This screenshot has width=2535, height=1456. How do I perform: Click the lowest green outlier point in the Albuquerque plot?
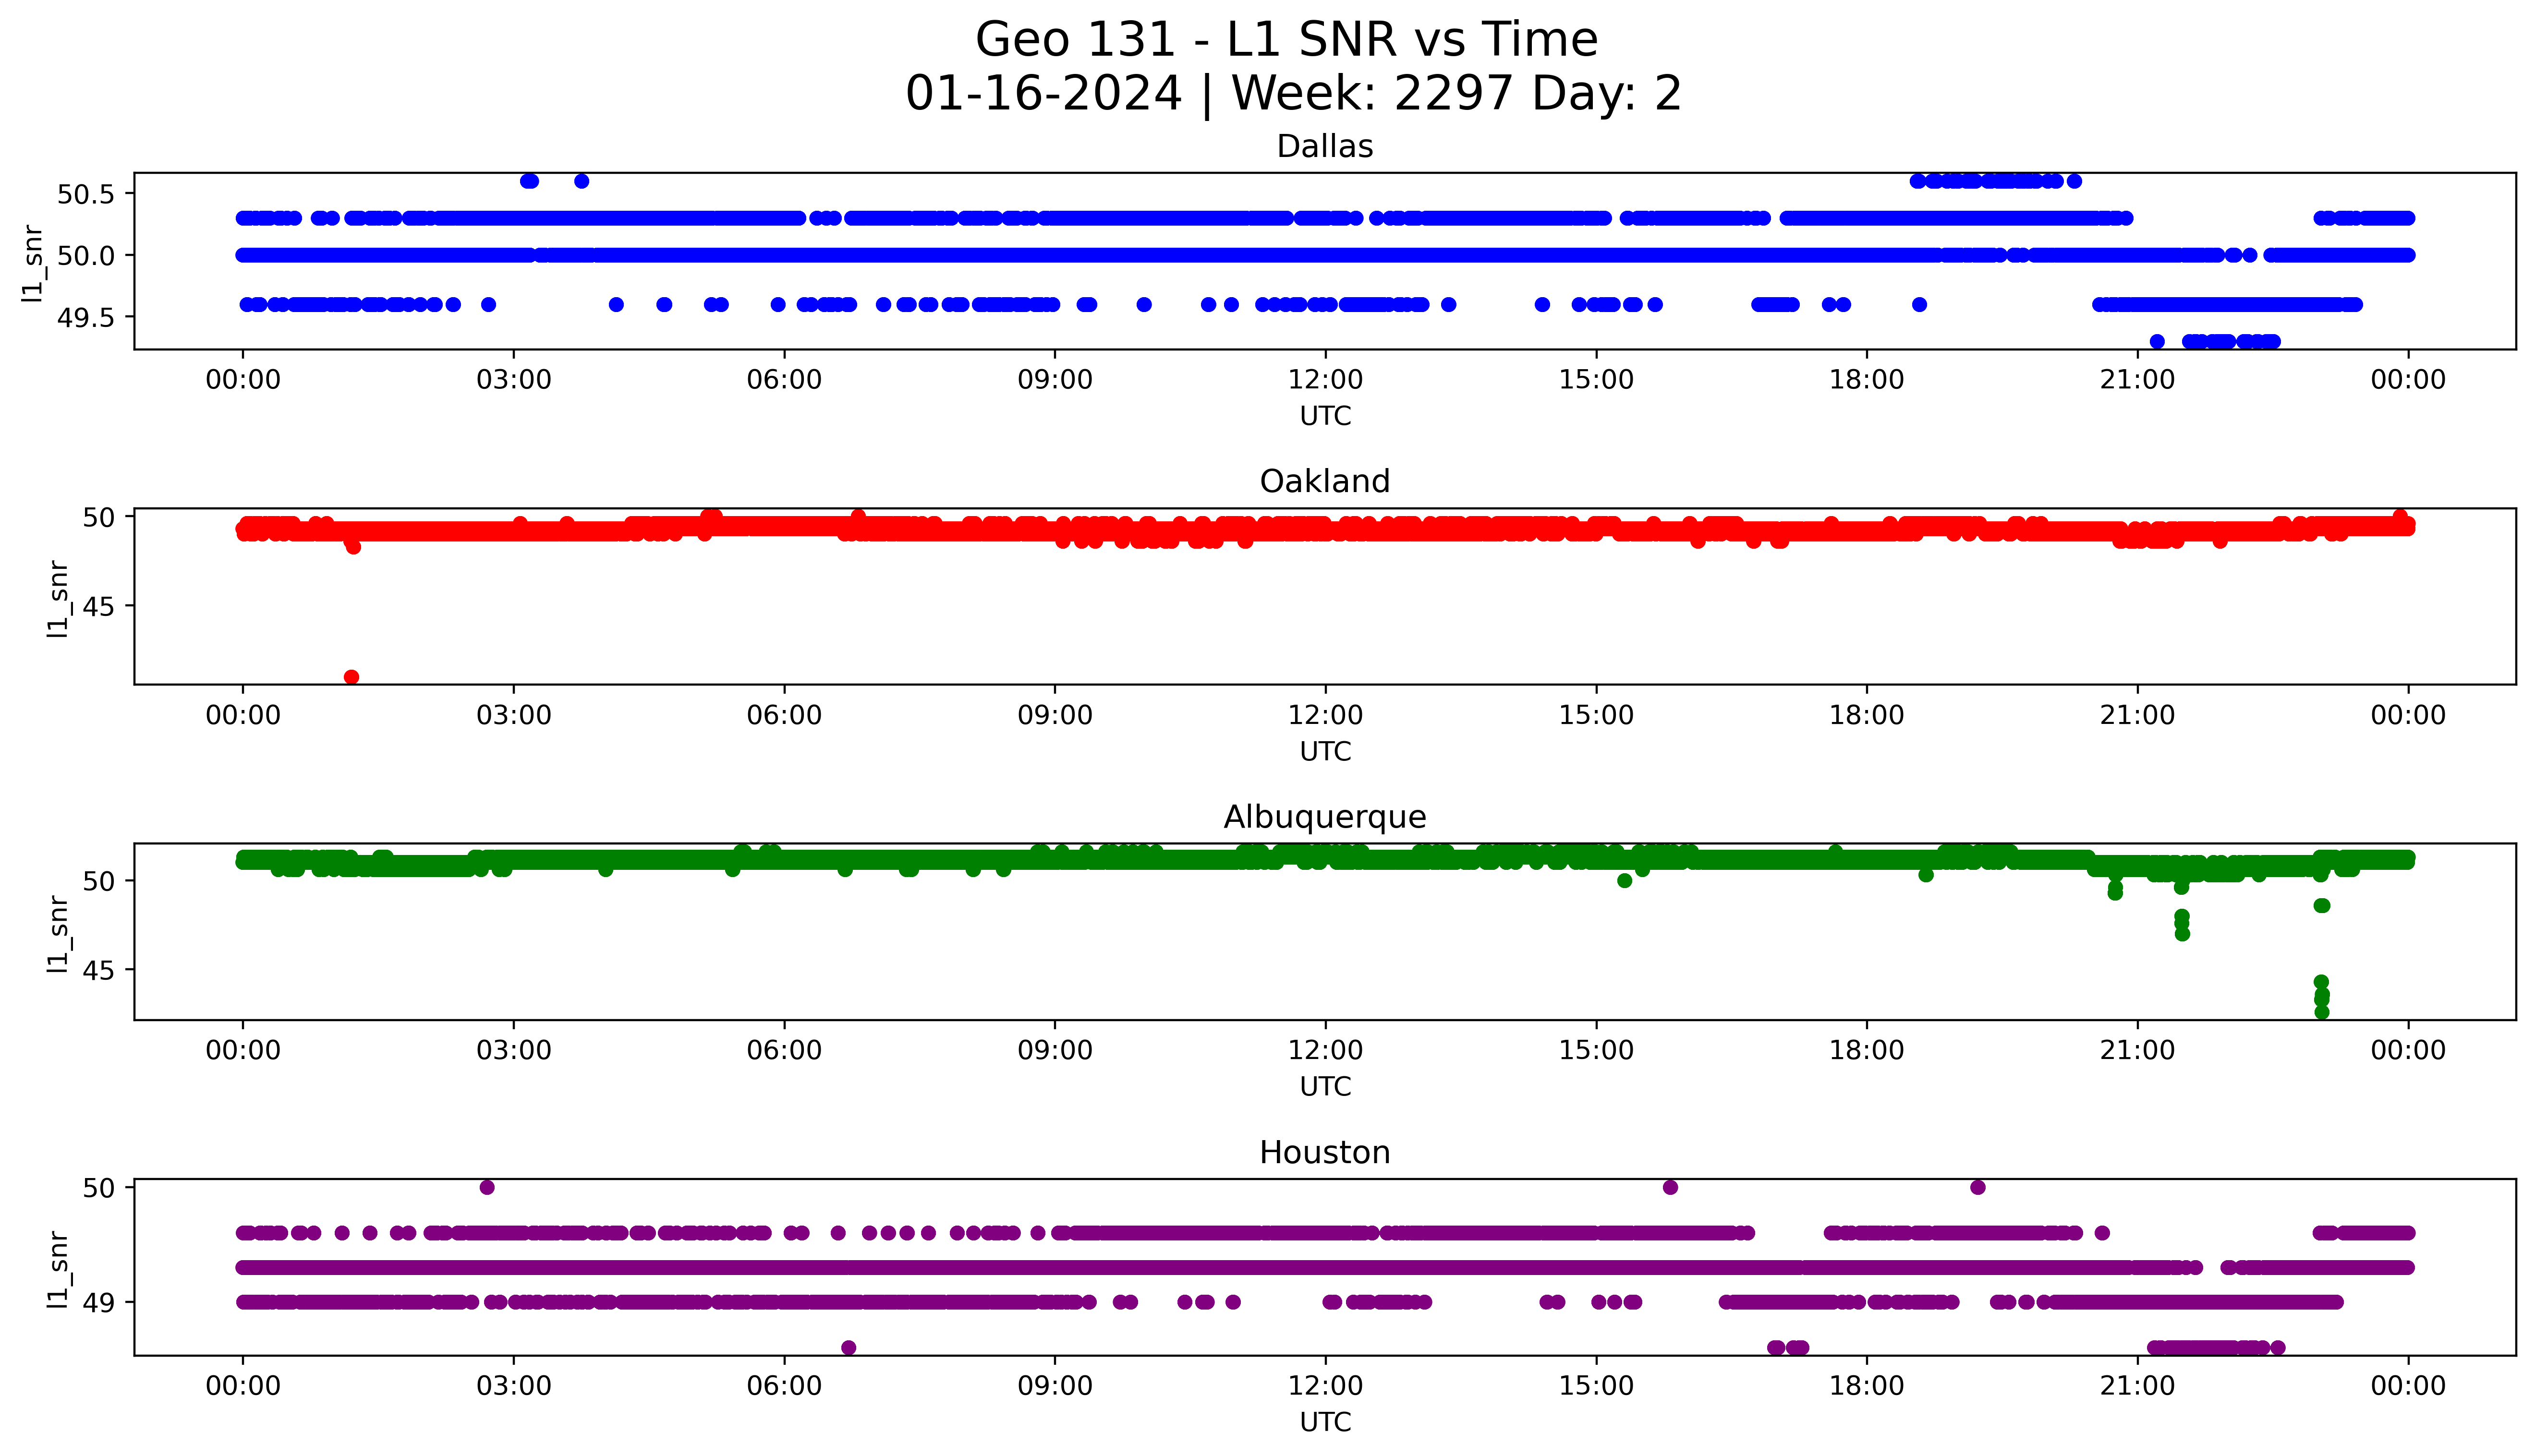(x=2322, y=1012)
